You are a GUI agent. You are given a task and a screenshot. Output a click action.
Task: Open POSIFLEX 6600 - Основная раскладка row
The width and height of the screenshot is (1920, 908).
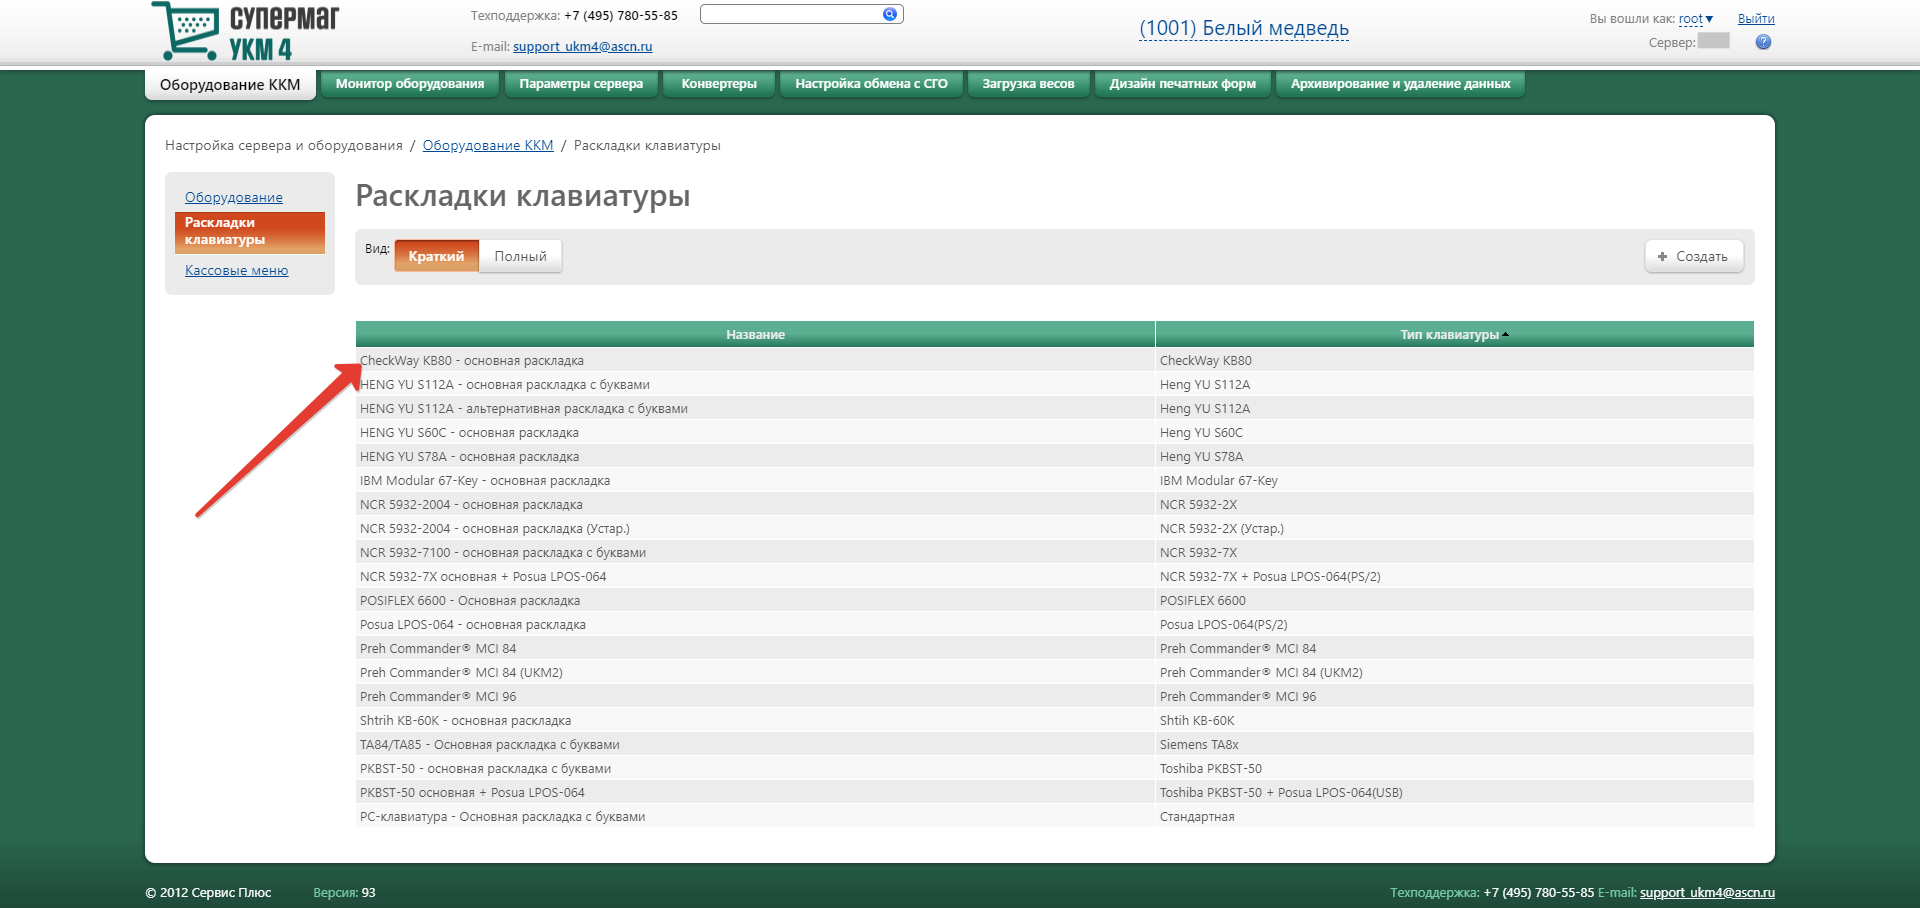coord(755,600)
